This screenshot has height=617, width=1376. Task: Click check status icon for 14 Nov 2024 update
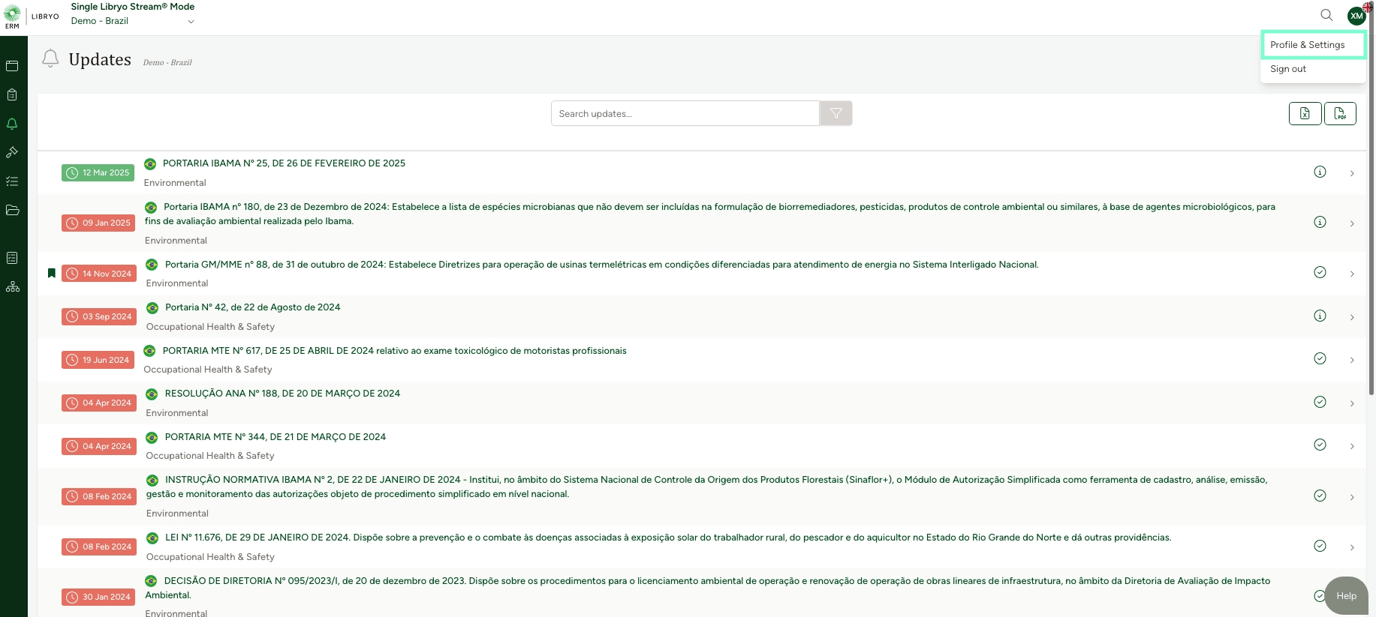[x=1320, y=272]
